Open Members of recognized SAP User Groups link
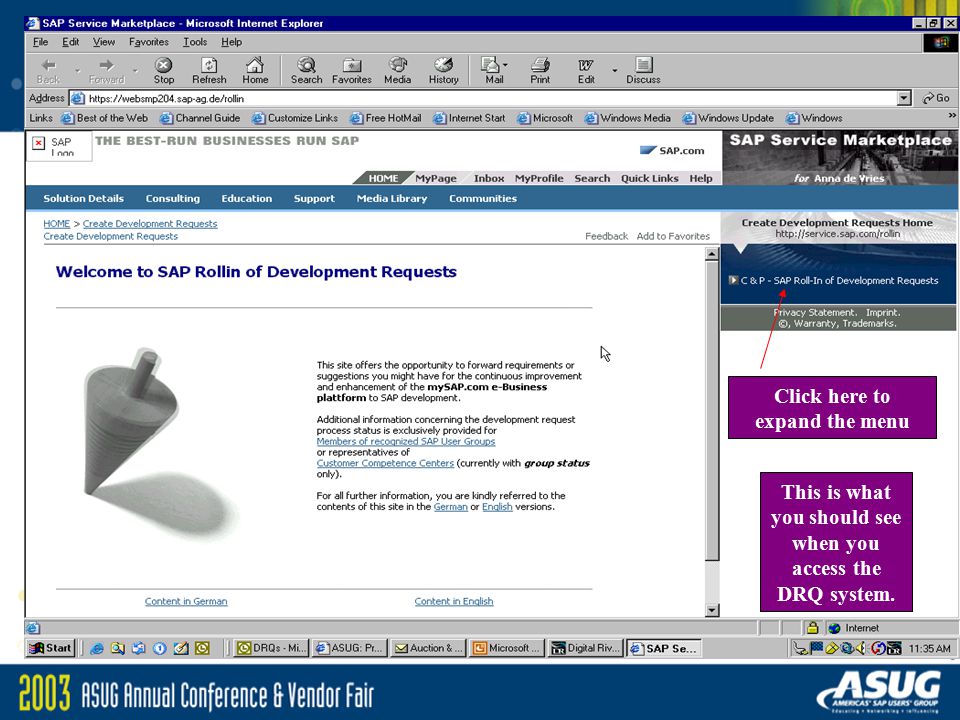 [406, 441]
